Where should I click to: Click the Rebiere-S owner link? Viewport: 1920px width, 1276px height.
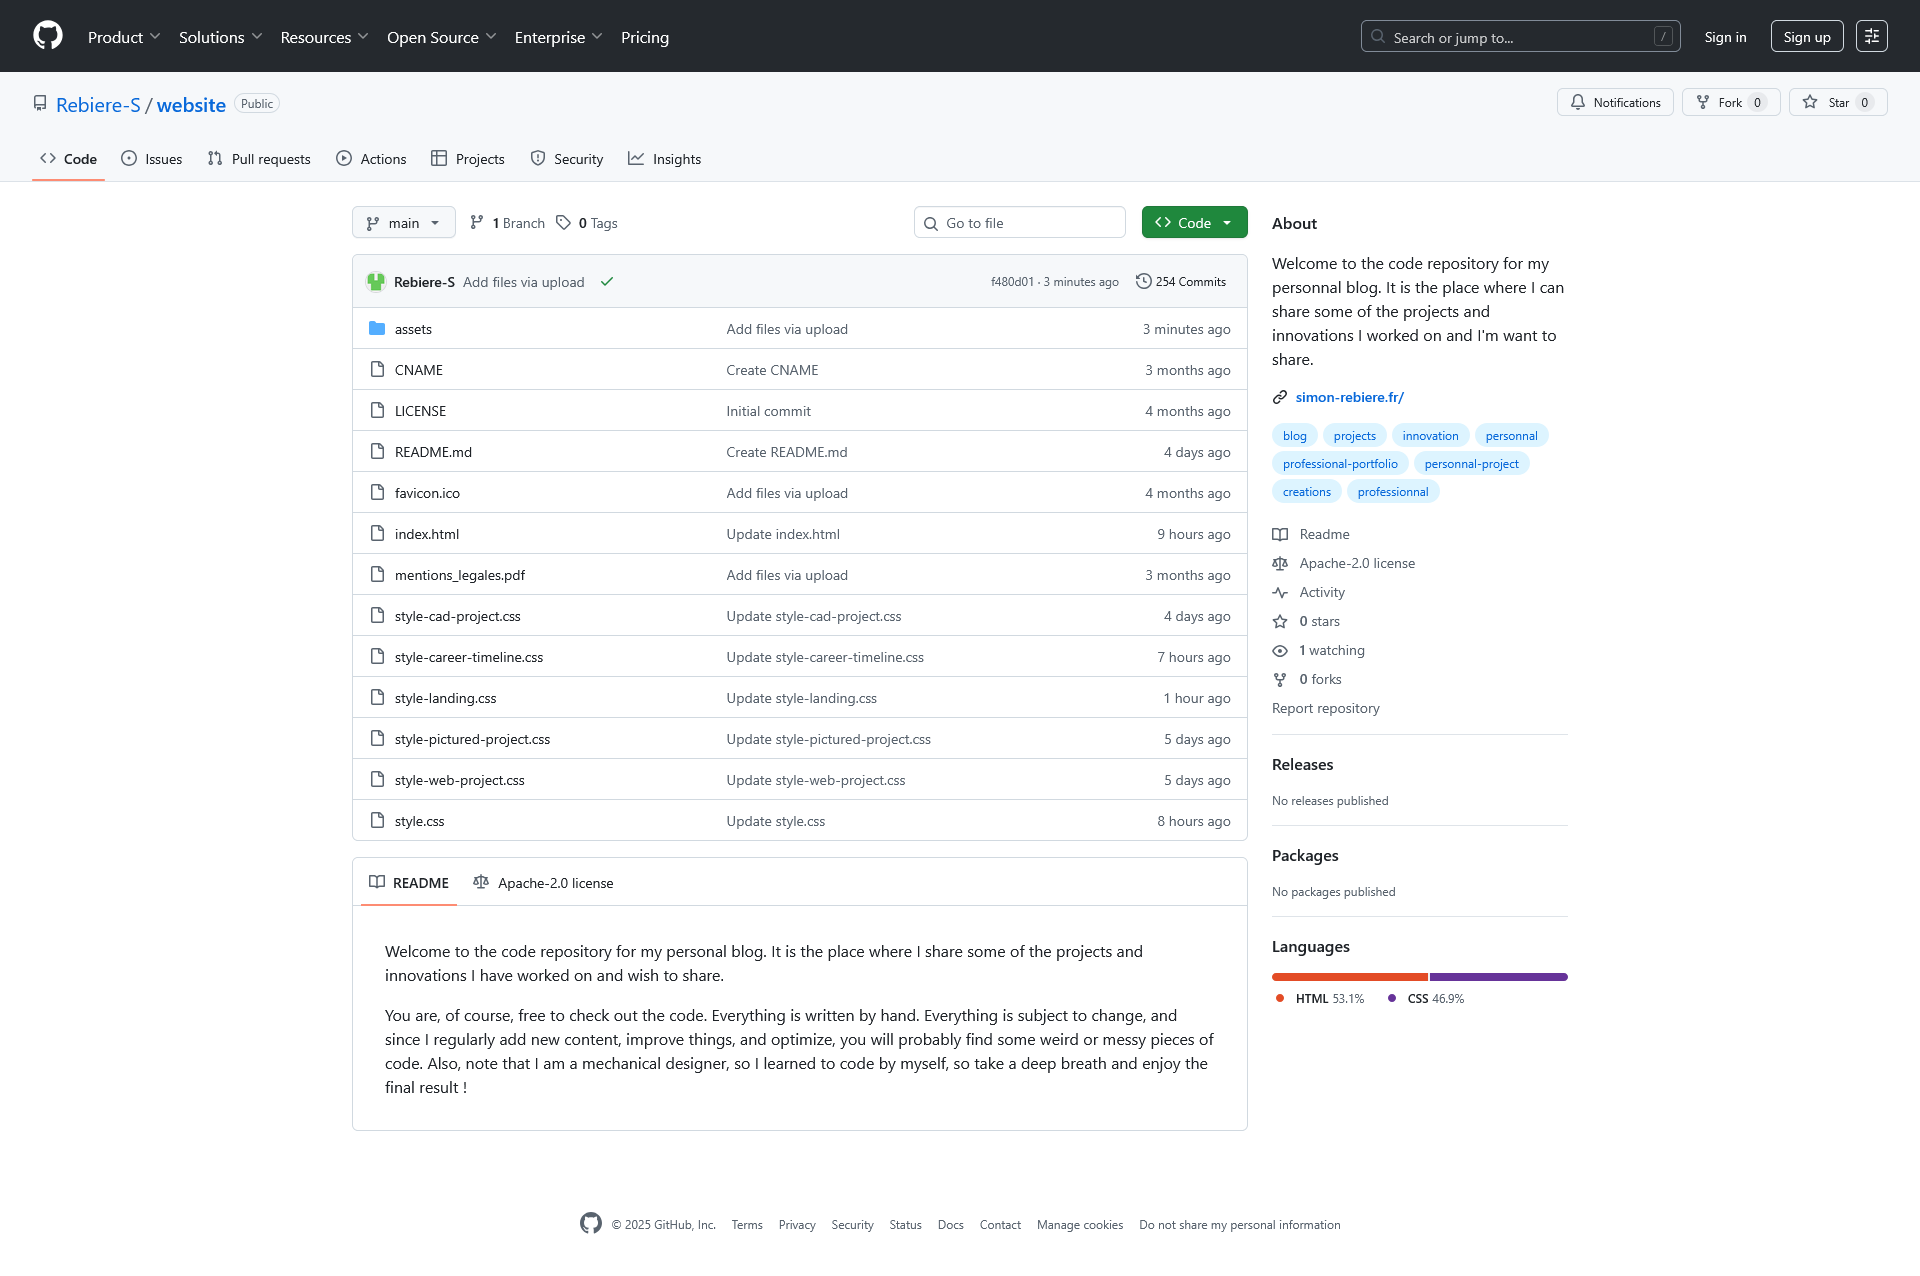98,105
